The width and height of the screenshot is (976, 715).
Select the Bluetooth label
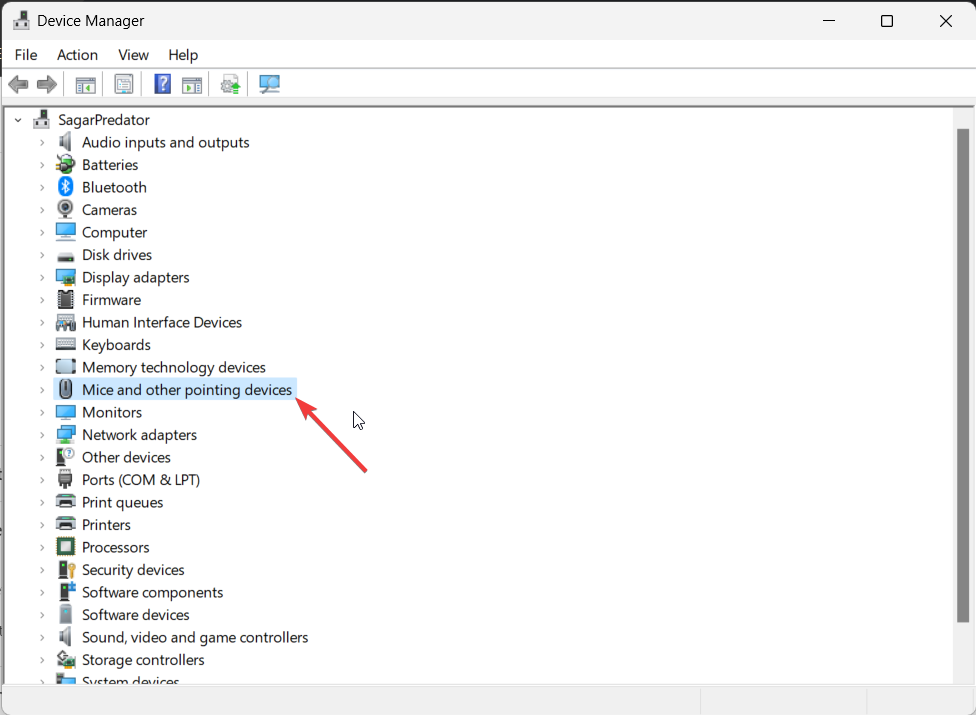tap(115, 187)
